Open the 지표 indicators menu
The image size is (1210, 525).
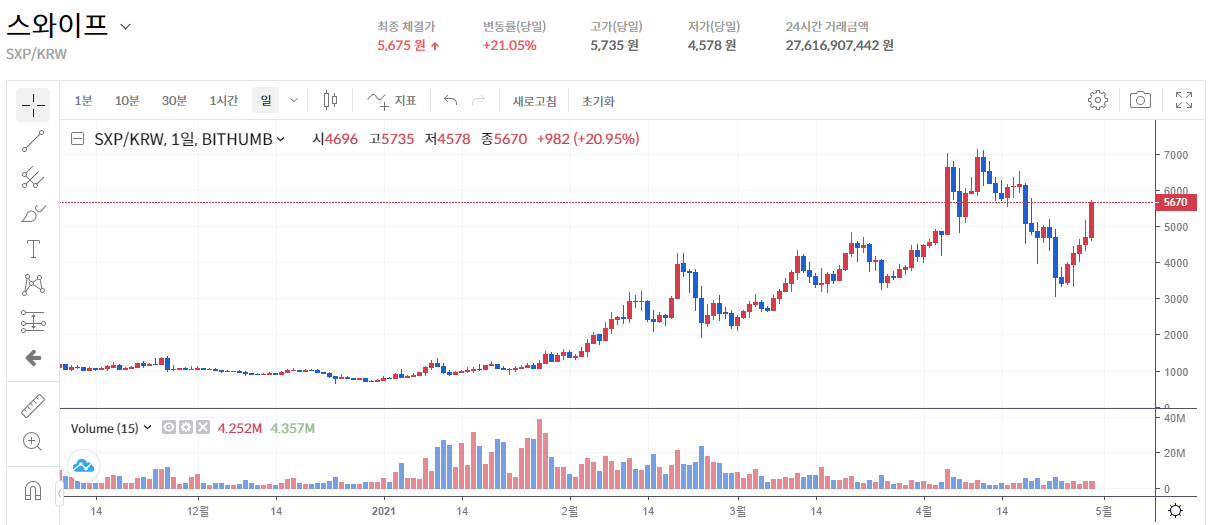pyautogui.click(x=392, y=100)
